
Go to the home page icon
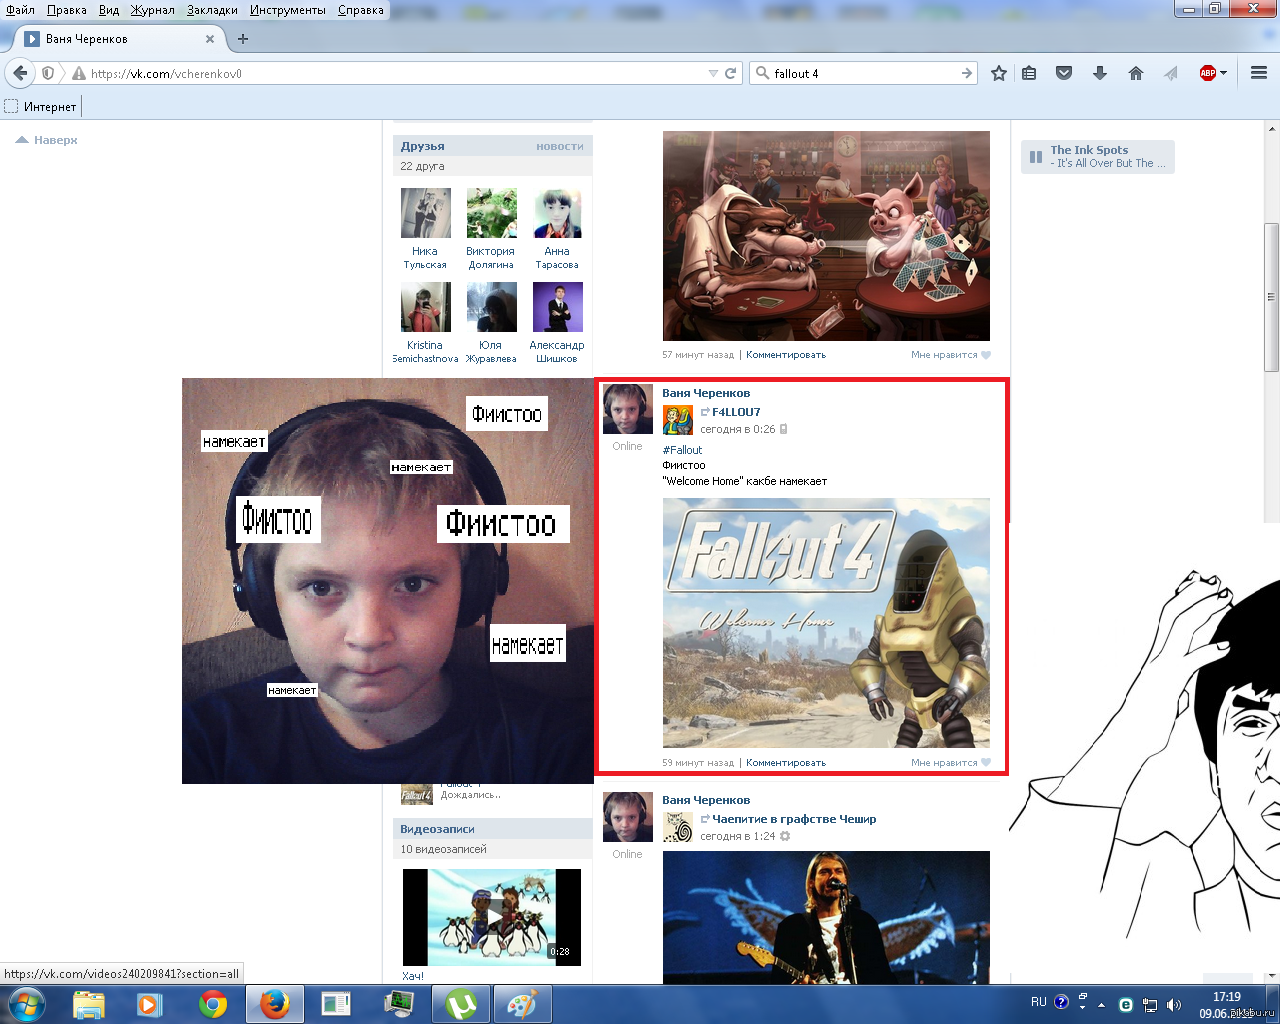coord(1135,73)
